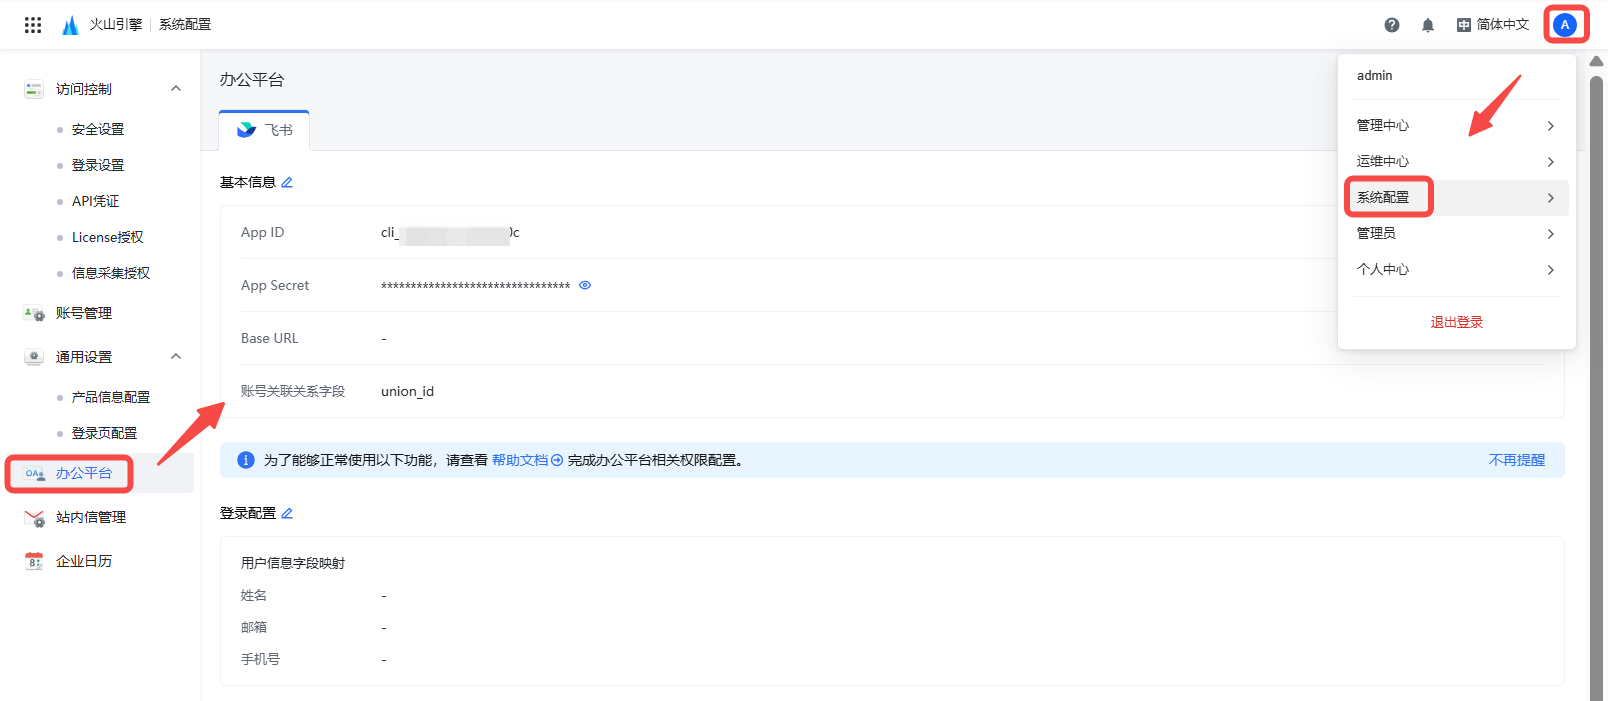Open the user avatar menu
1608x701 pixels.
click(x=1566, y=25)
